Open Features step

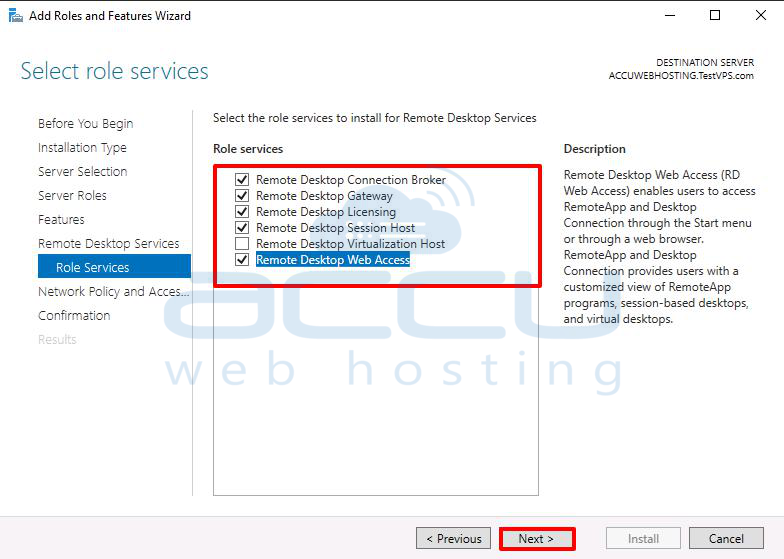(x=61, y=220)
